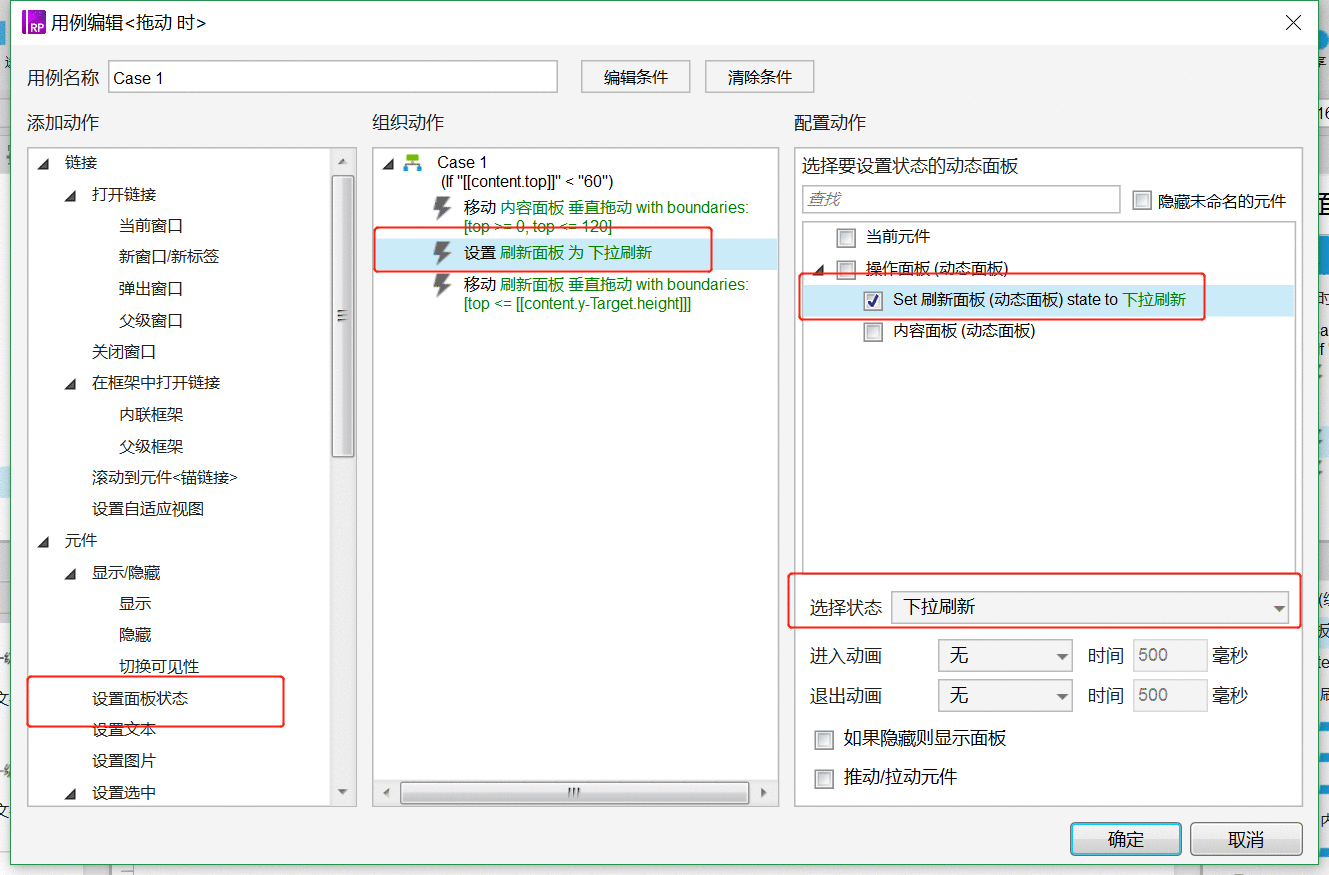Check the 操作面板 (动态面板) checkbox
This screenshot has width=1329, height=875.
pyautogui.click(x=847, y=269)
